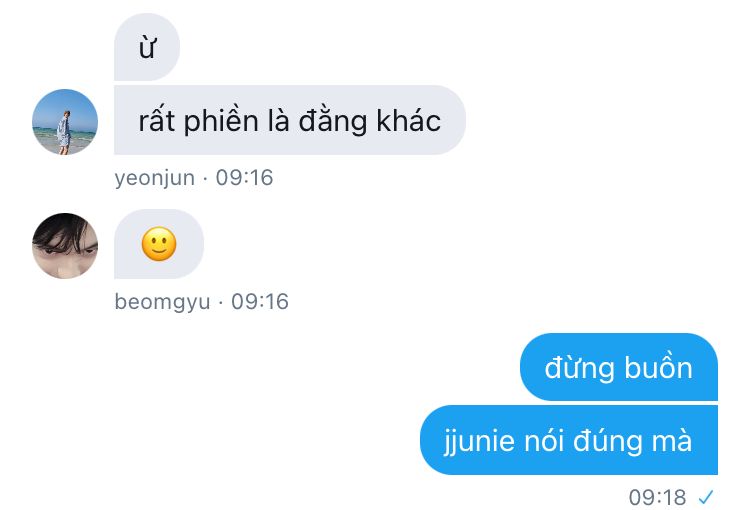Select the "jjunie nói đúng mà" bubble

tap(569, 440)
